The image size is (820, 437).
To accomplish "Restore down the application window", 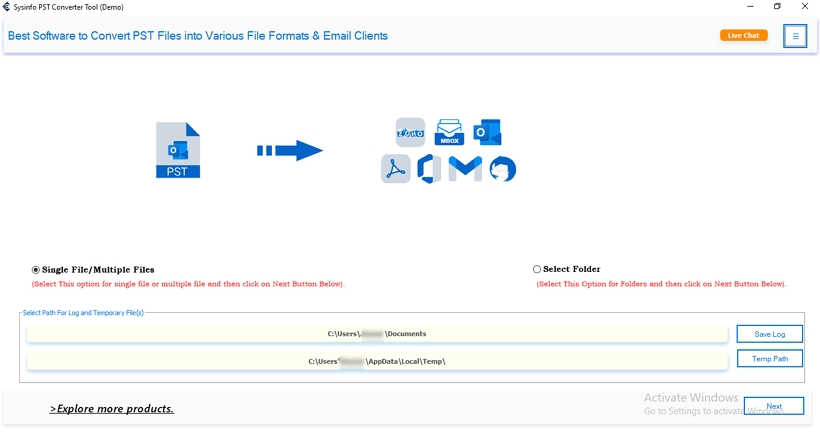I will point(777,7).
